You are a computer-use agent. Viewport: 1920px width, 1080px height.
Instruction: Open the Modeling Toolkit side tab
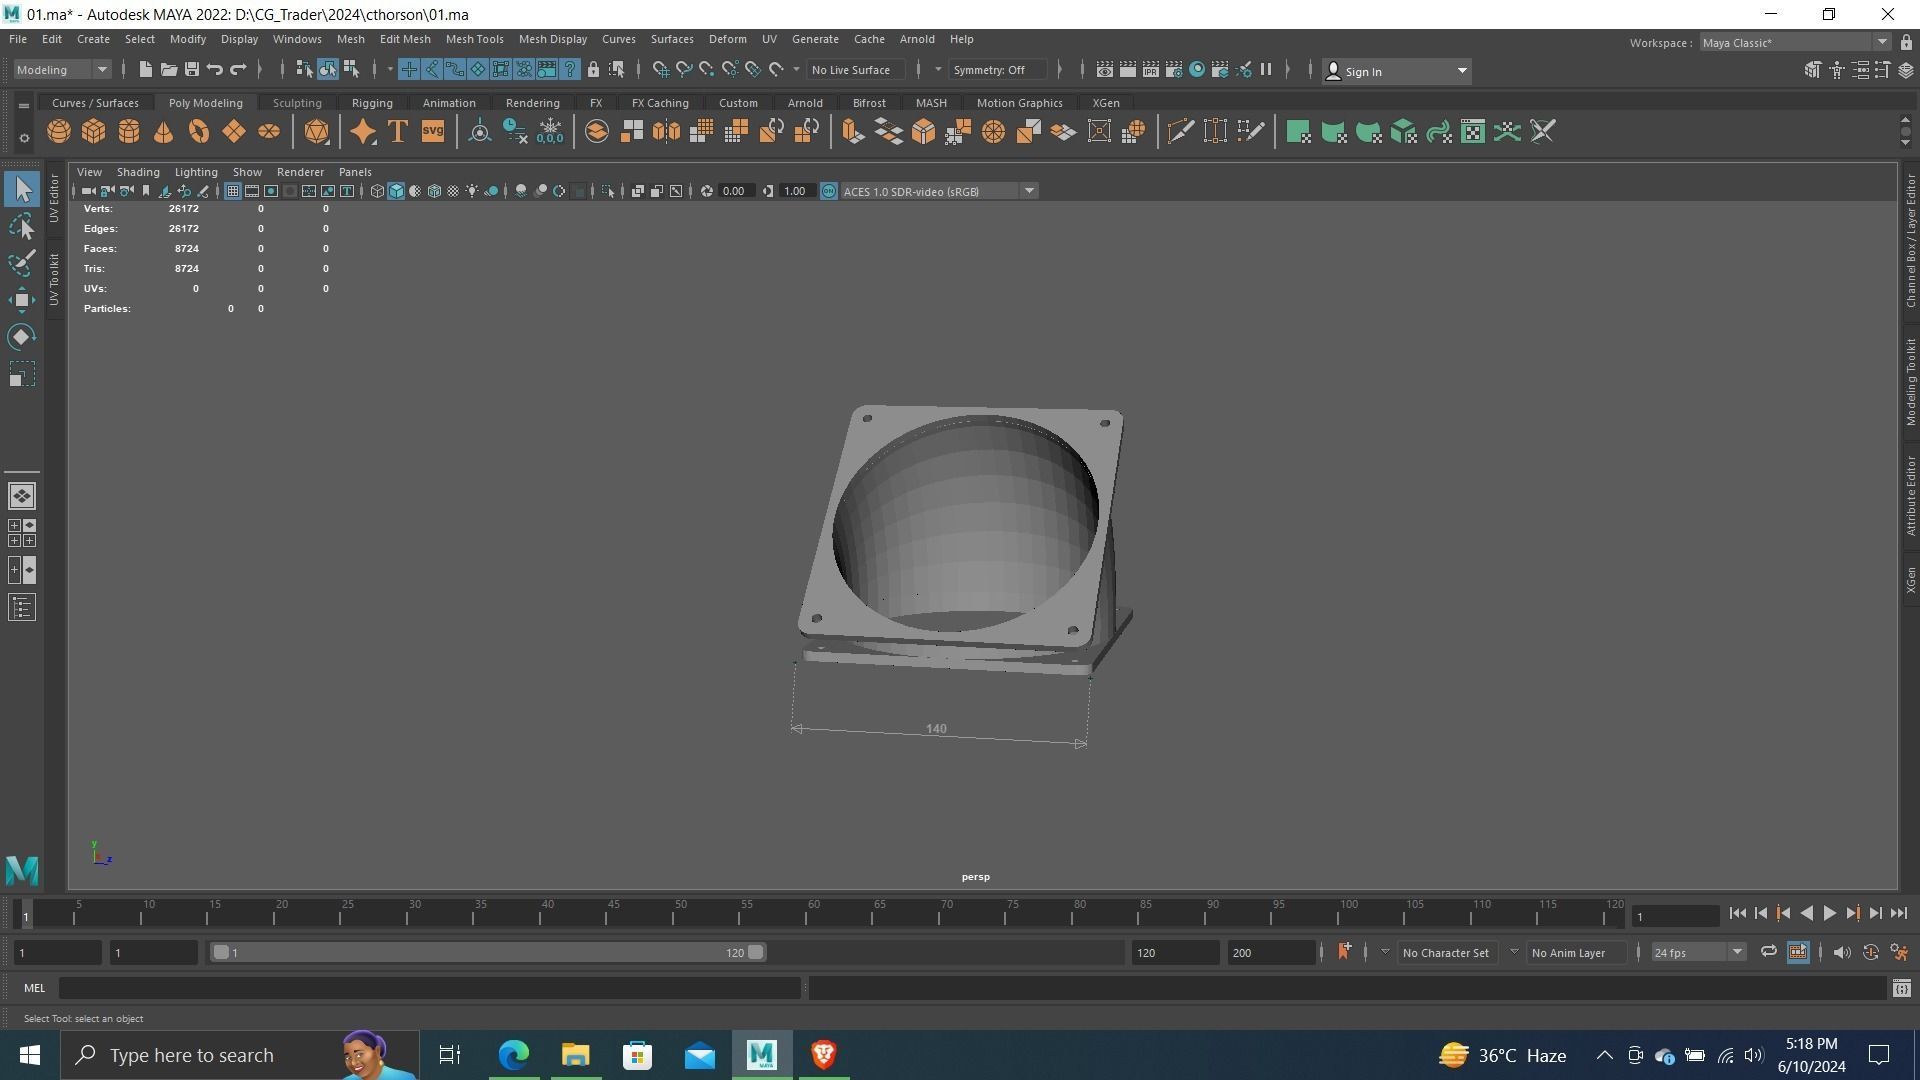(1910, 382)
